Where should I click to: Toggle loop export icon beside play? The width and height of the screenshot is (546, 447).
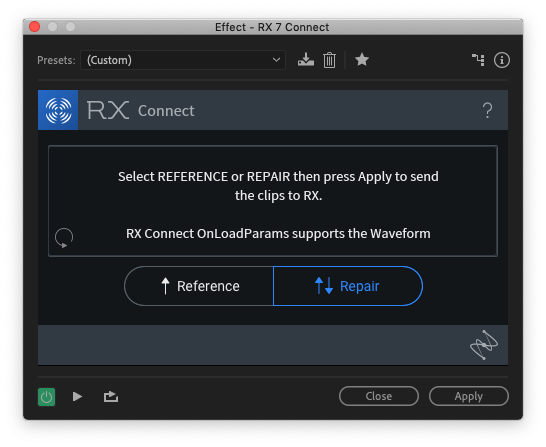(x=111, y=397)
